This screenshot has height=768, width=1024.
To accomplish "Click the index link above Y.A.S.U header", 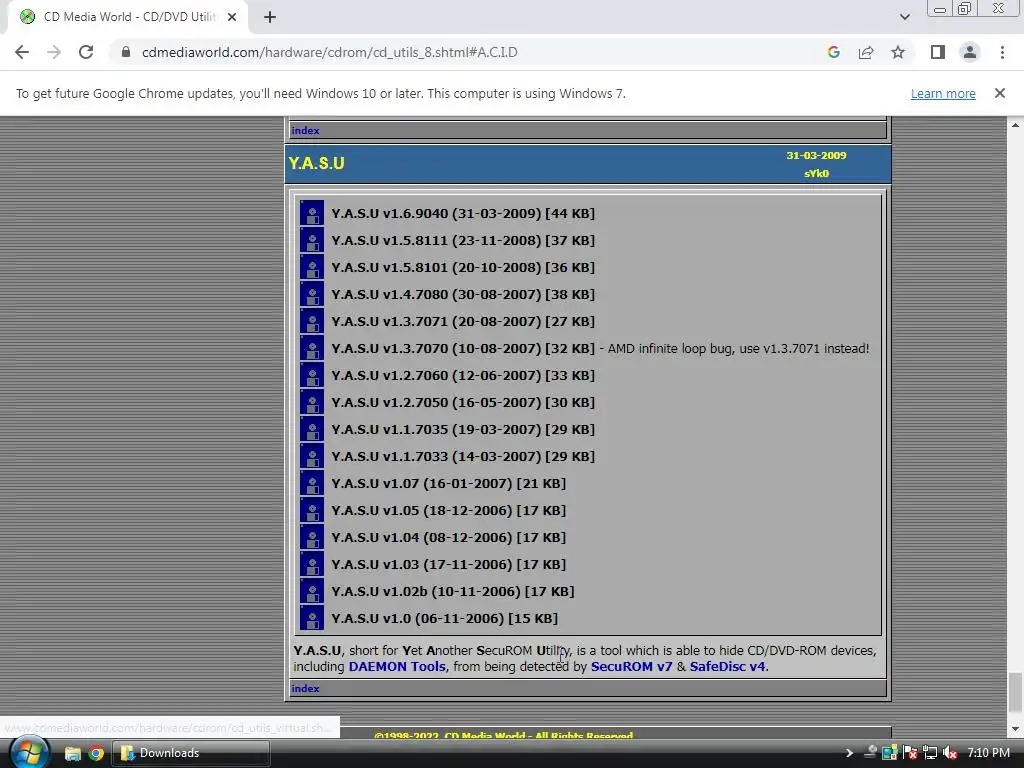I will point(305,131).
